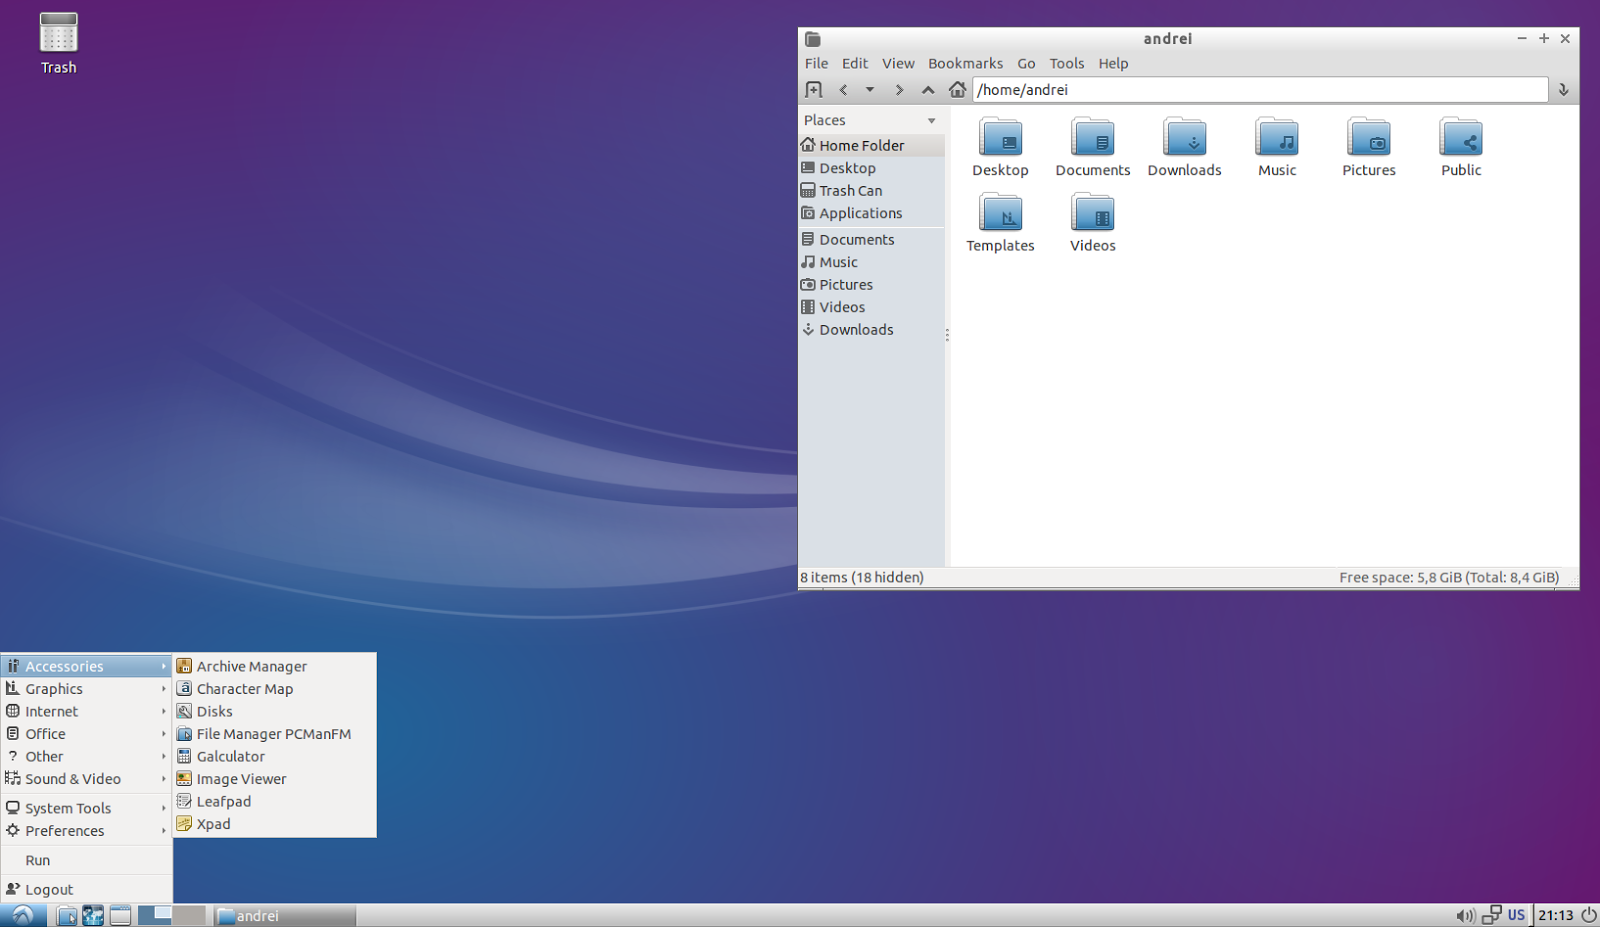Expand the Back button history dropdown
Screen dimensions: 1600x927
pos(869,89)
